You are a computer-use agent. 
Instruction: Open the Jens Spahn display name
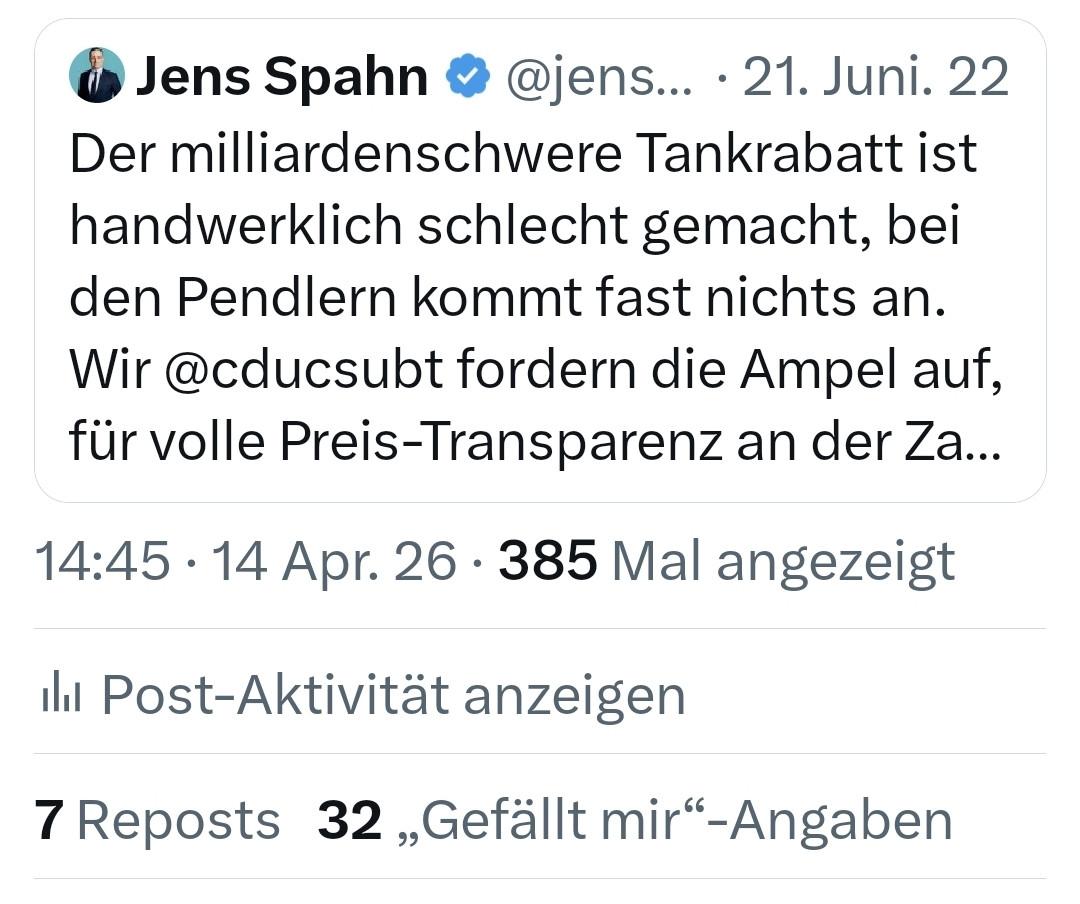point(282,76)
